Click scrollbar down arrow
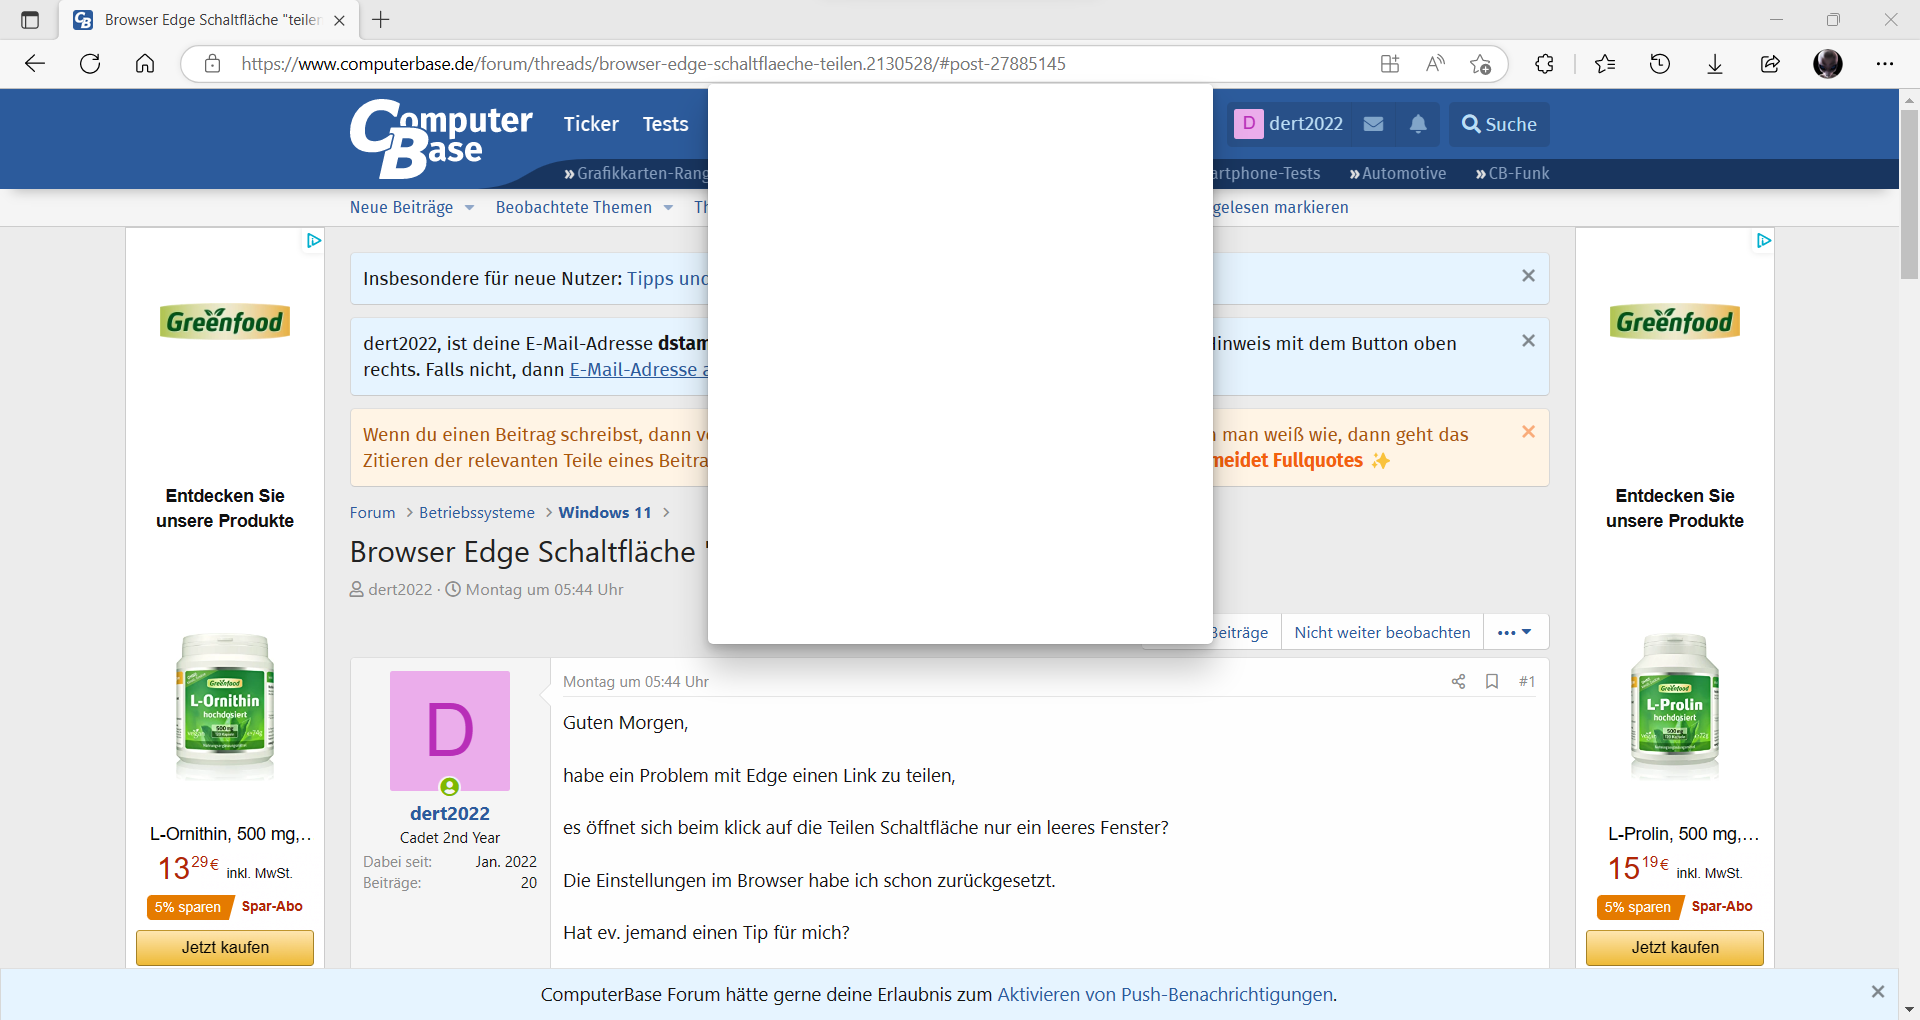The image size is (1920, 1020). pyautogui.click(x=1909, y=1009)
